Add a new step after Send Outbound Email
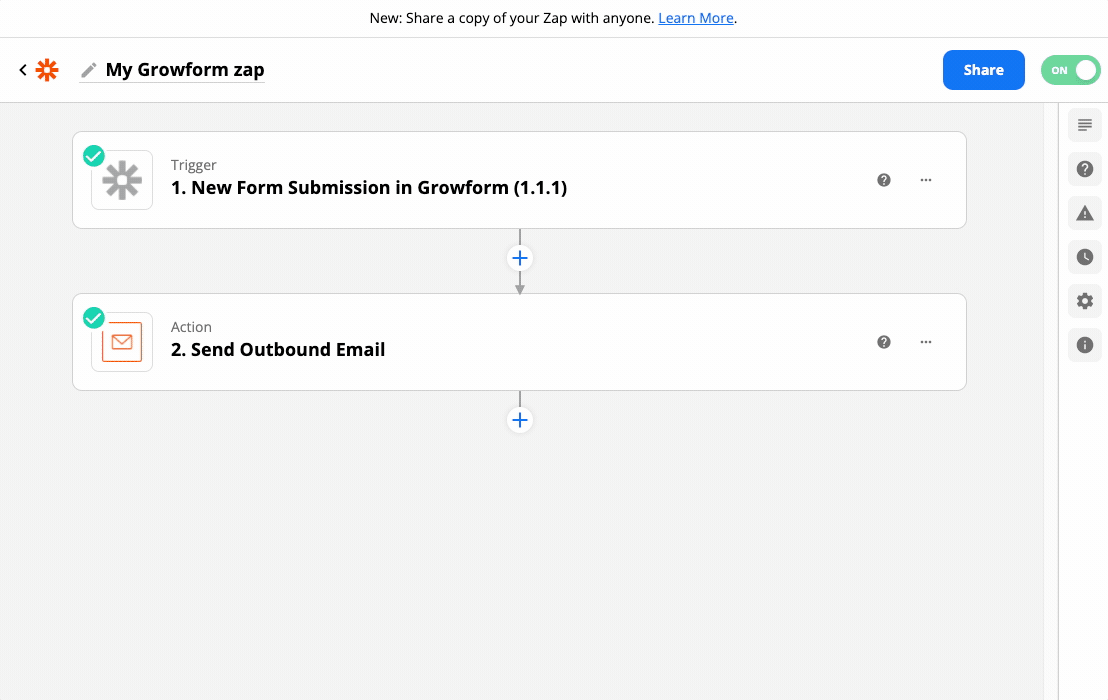Screen dimensions: 1108x700 pyautogui.click(x=520, y=420)
